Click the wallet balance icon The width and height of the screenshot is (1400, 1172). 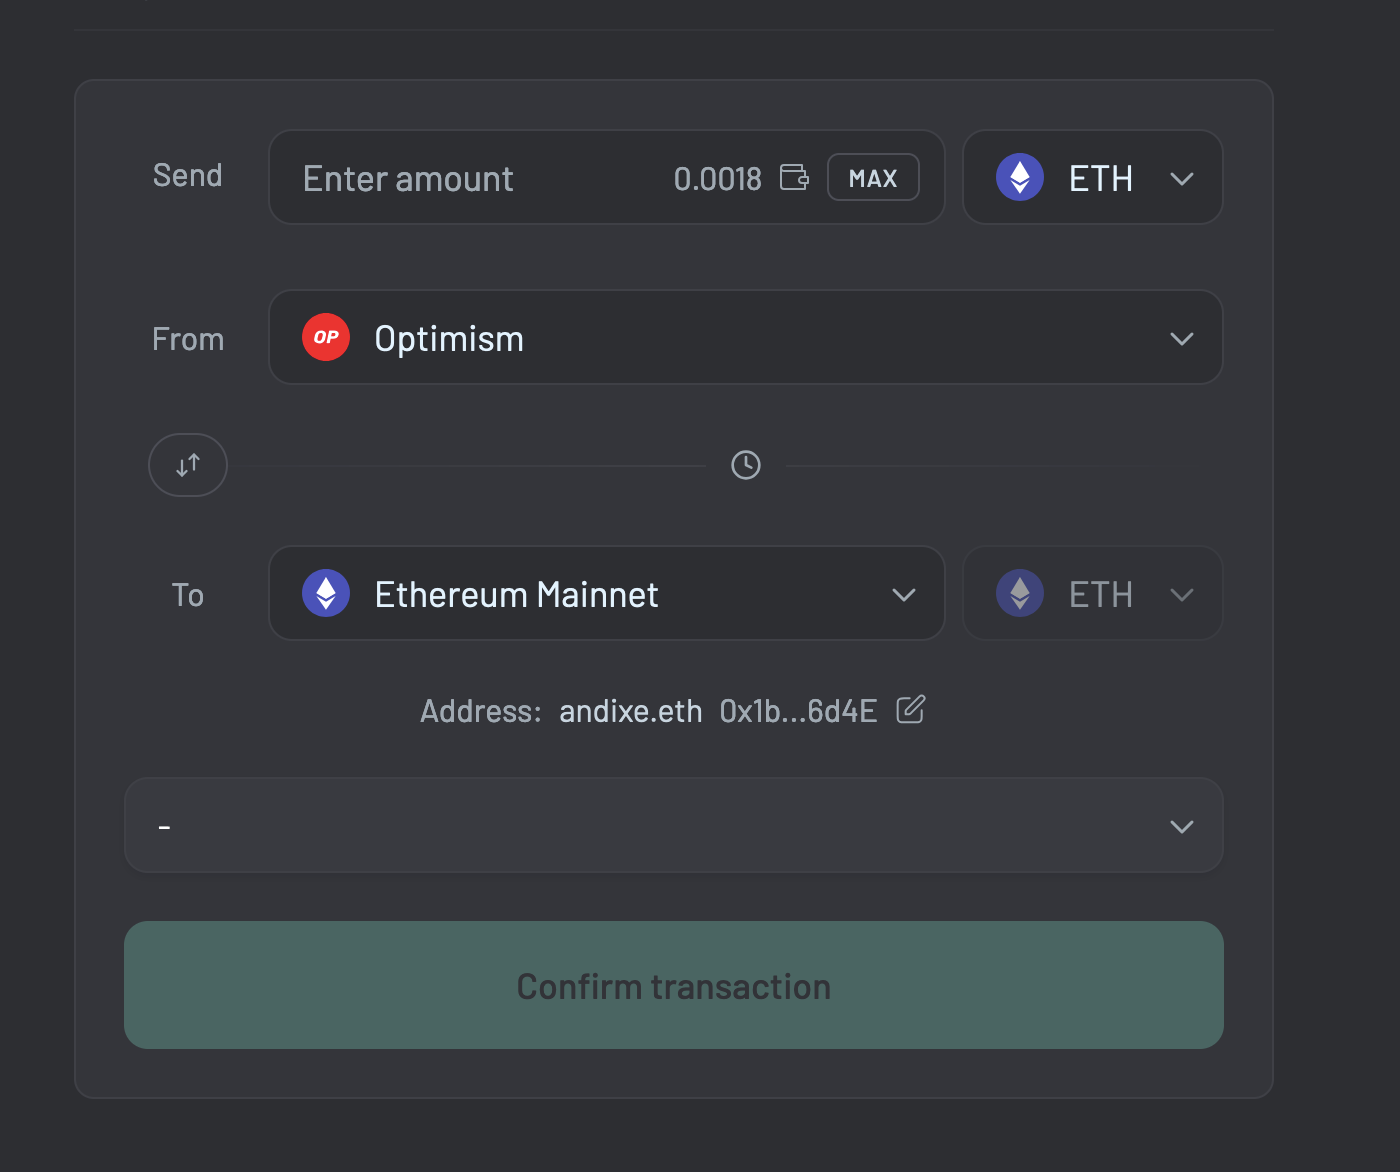794,178
